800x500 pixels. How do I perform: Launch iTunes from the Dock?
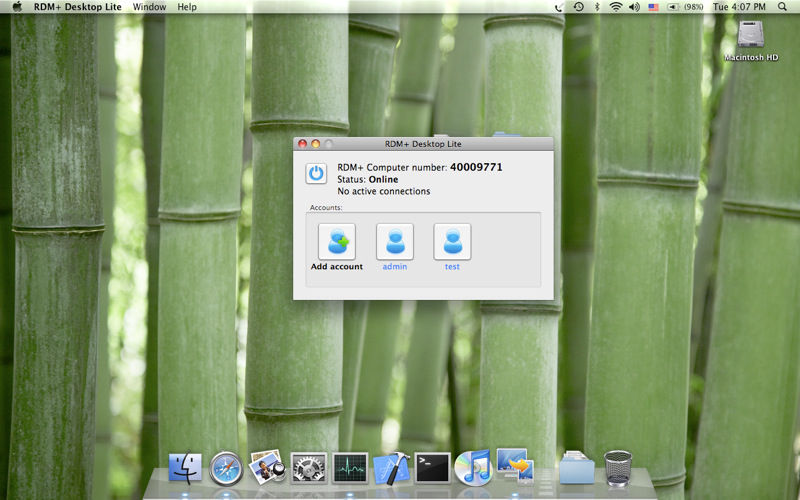tap(473, 467)
